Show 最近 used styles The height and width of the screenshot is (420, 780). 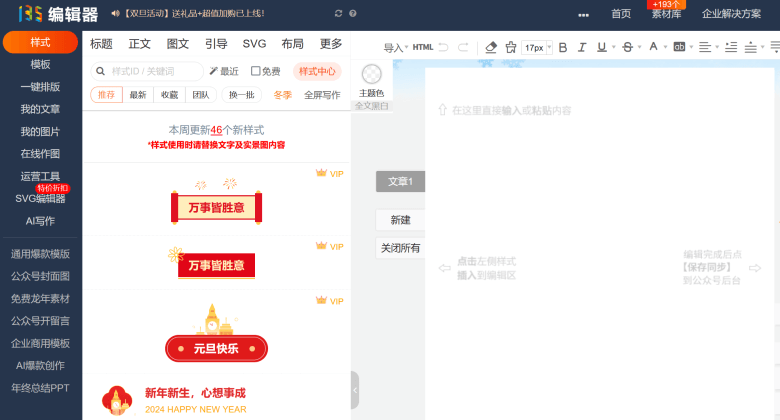[x=224, y=71]
